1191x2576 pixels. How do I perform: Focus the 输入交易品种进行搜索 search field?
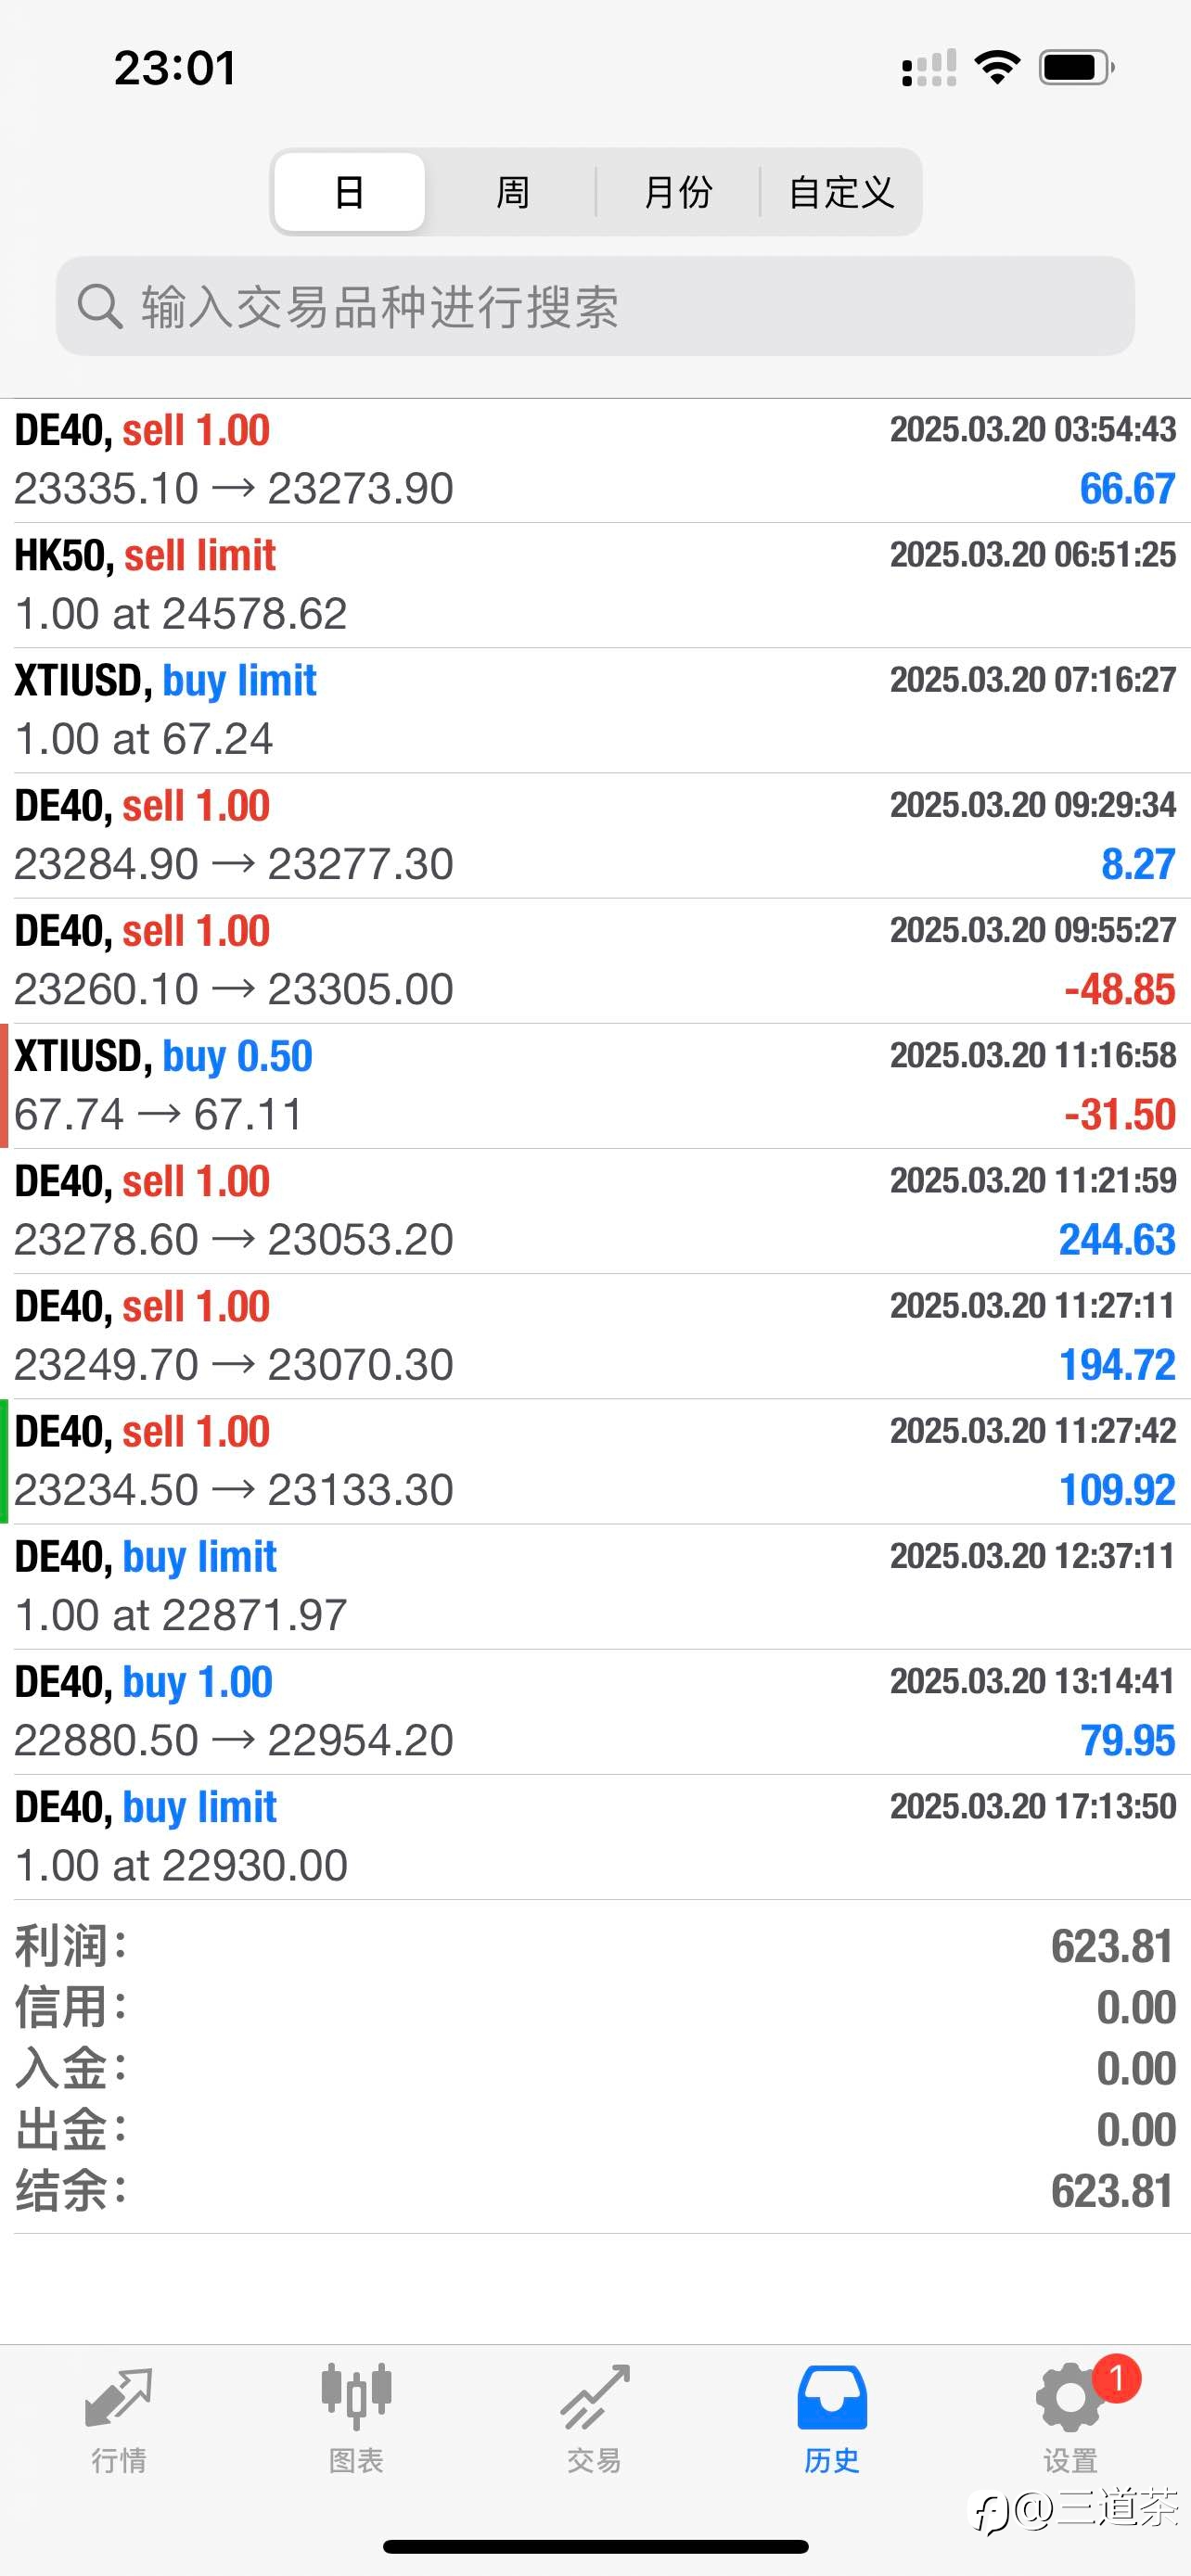tap(620, 306)
